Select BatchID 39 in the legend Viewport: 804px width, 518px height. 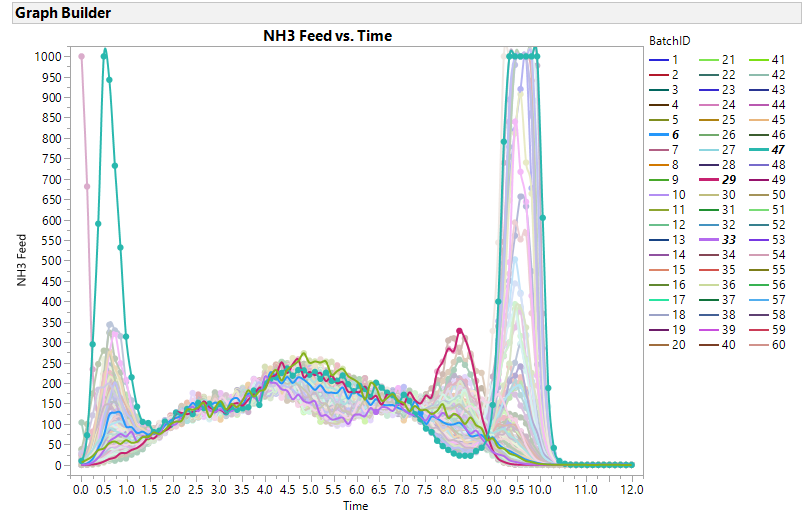717,330
